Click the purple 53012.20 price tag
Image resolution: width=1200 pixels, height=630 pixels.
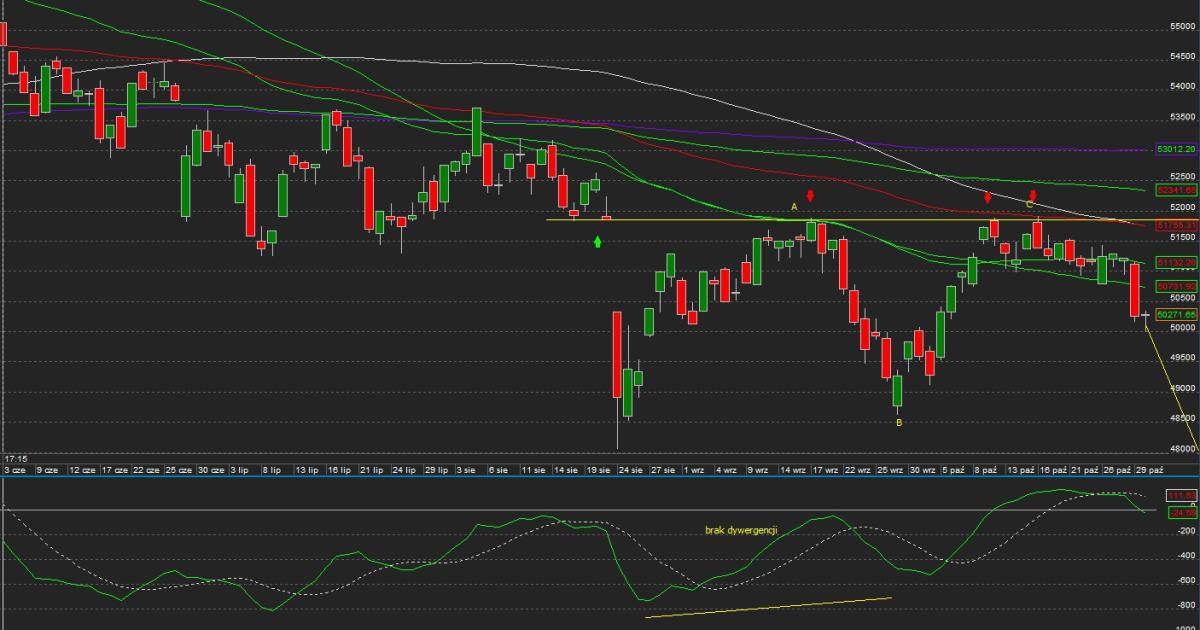coord(1176,149)
